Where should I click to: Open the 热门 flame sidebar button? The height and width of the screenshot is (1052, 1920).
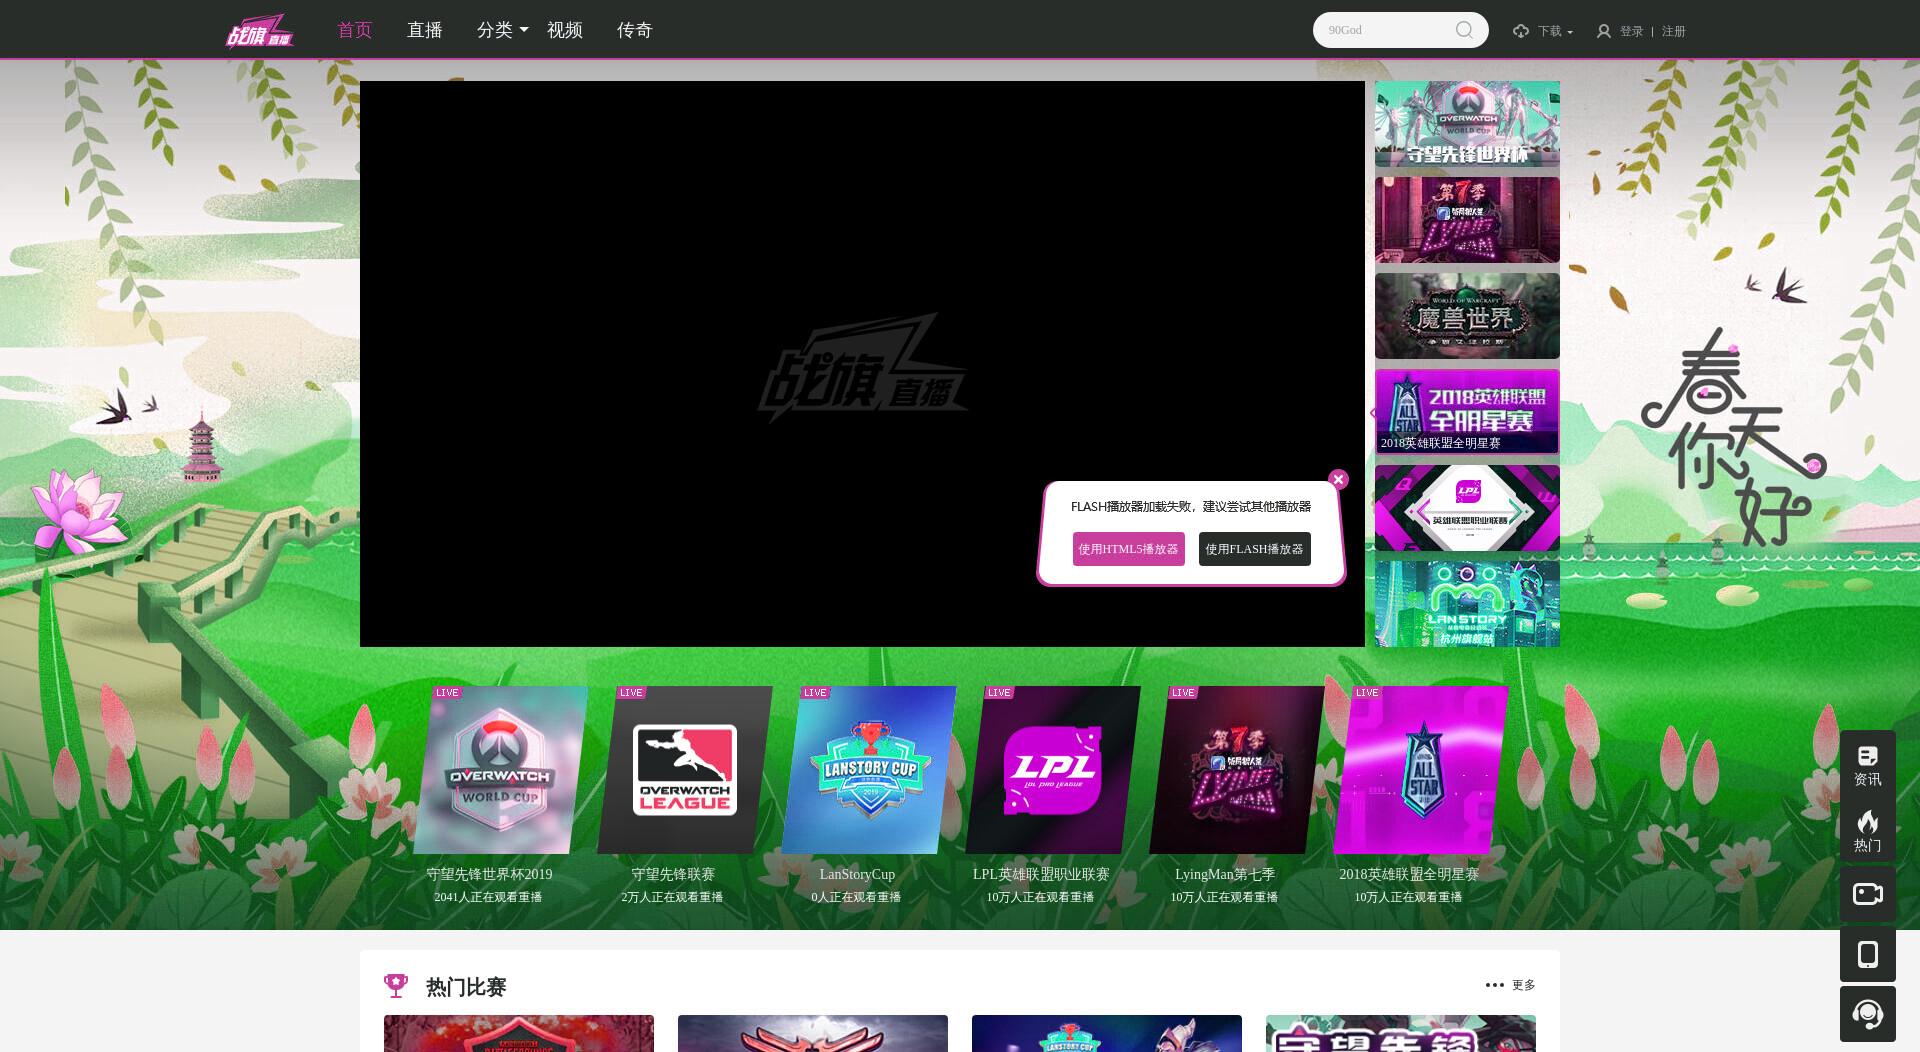[1867, 831]
